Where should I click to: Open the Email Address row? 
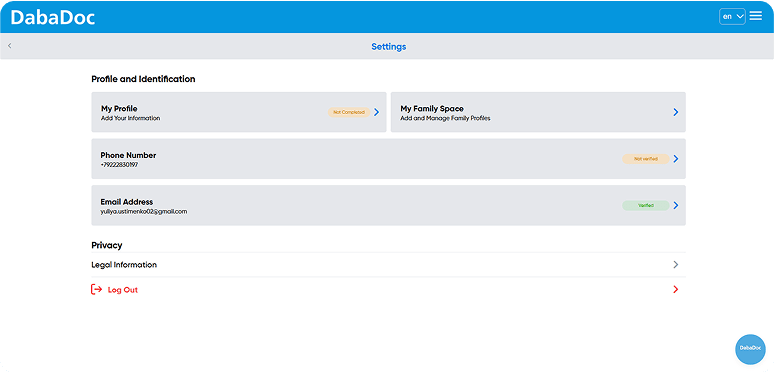[x=388, y=205]
